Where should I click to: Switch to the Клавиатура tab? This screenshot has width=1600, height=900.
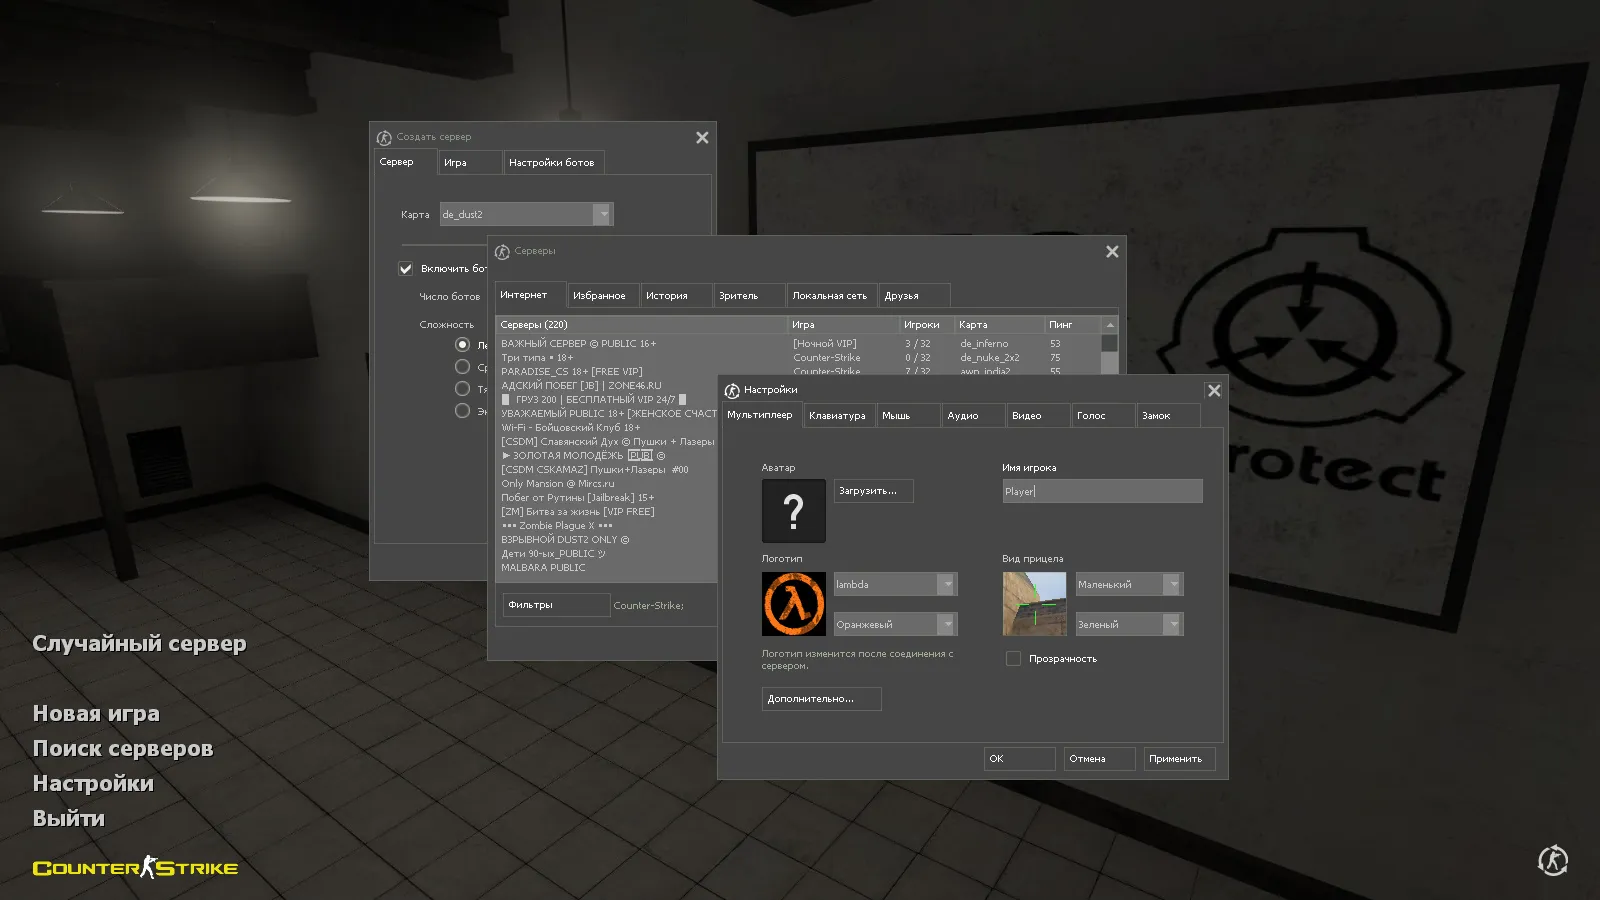pos(839,415)
